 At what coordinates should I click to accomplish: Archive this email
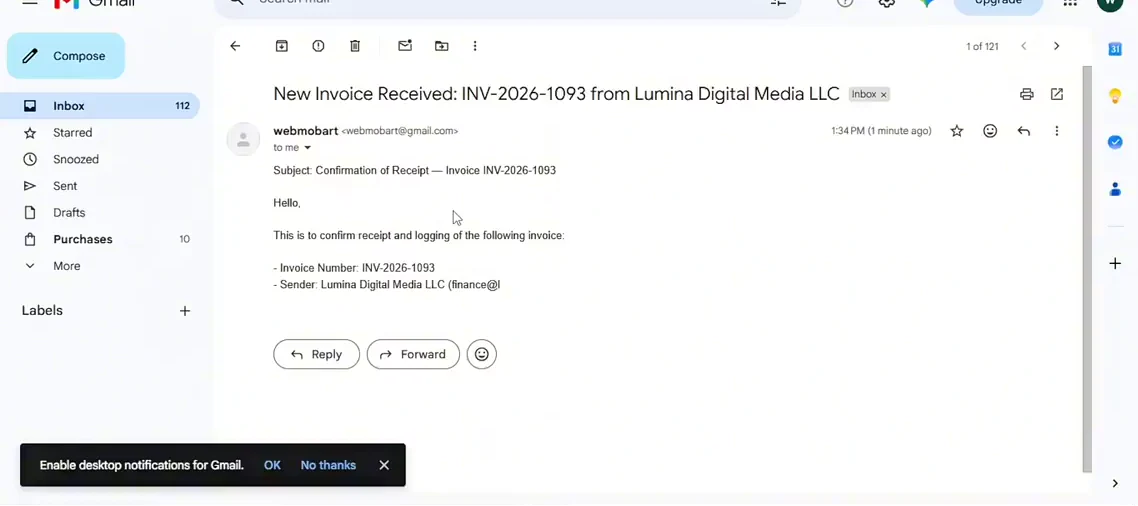(282, 46)
